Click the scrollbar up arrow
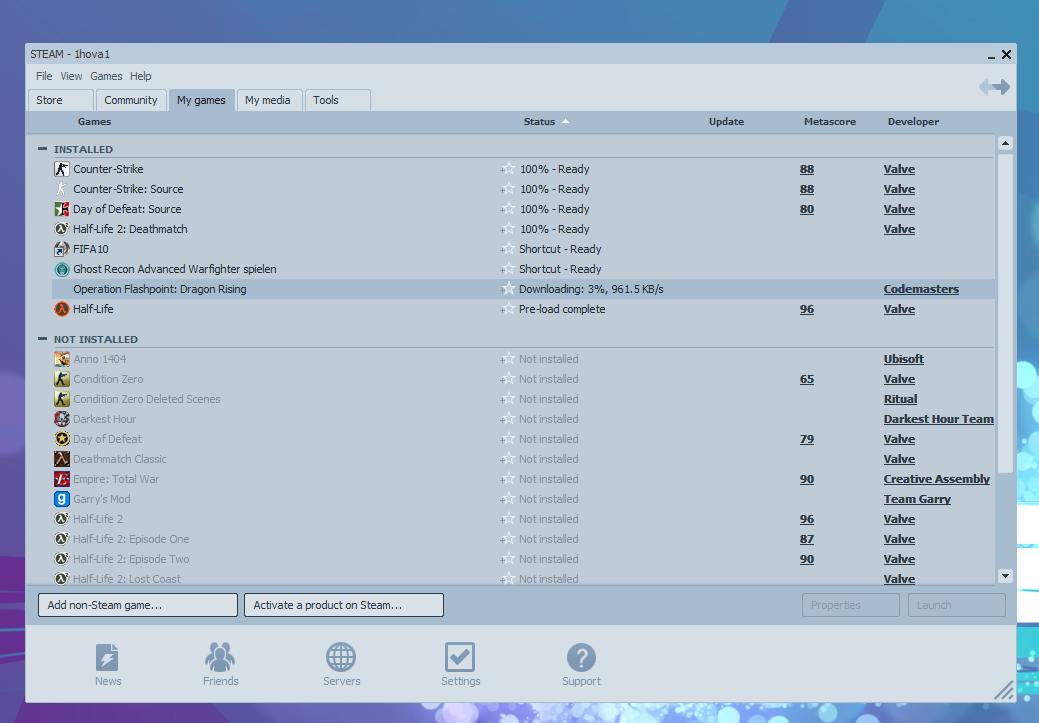The height and width of the screenshot is (723, 1039). pos(1005,143)
